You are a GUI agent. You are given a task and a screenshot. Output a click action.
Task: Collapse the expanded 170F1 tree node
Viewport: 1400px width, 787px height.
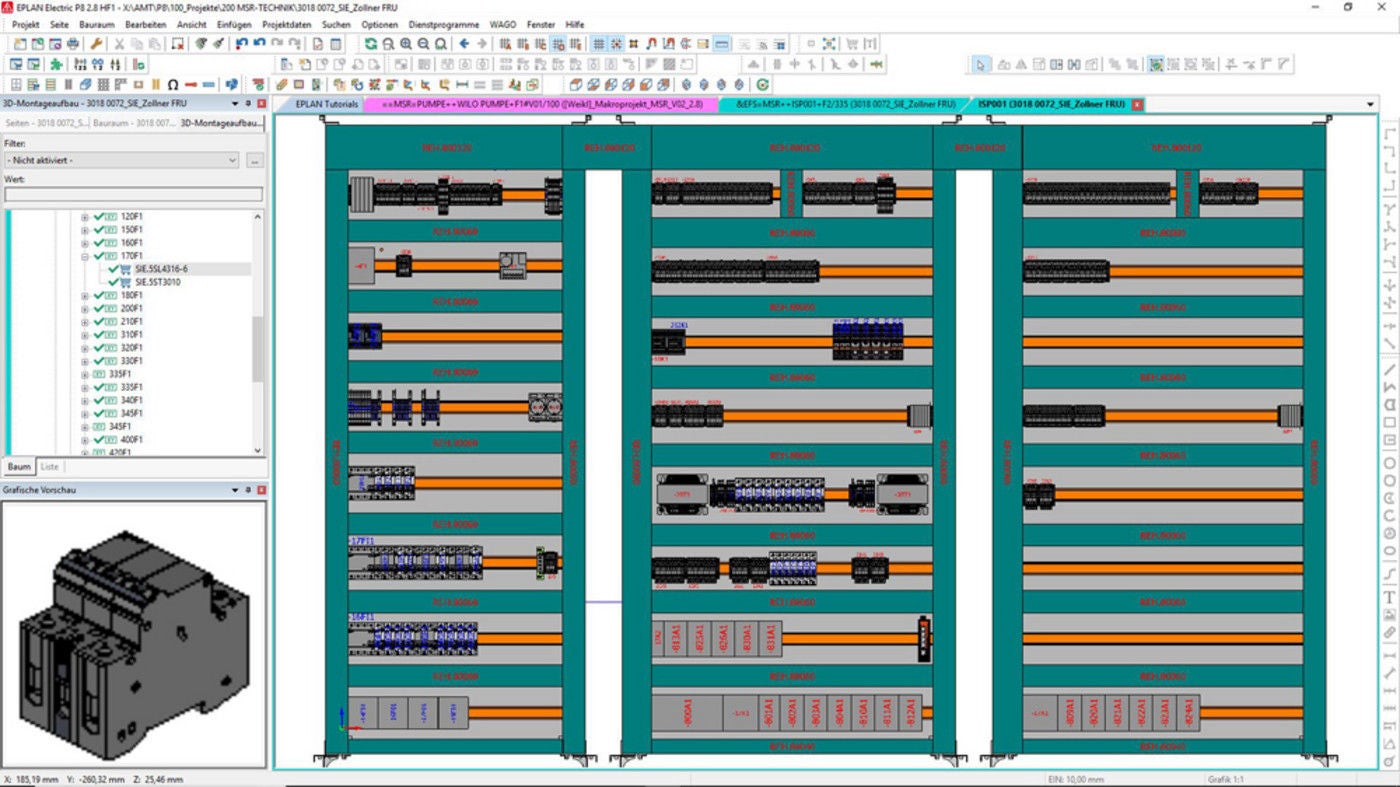coord(84,255)
